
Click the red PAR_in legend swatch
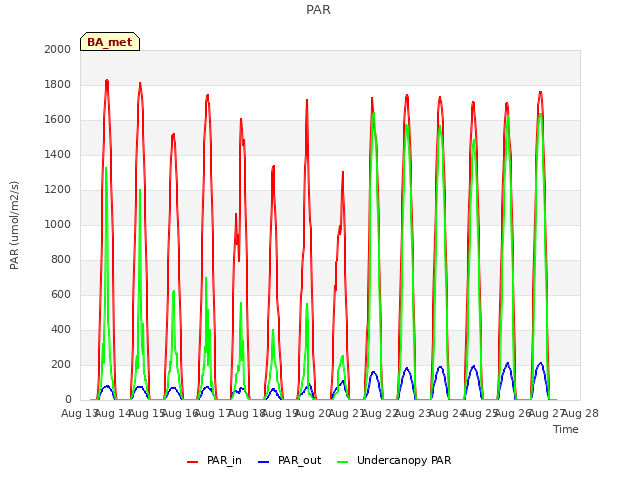tap(192, 462)
